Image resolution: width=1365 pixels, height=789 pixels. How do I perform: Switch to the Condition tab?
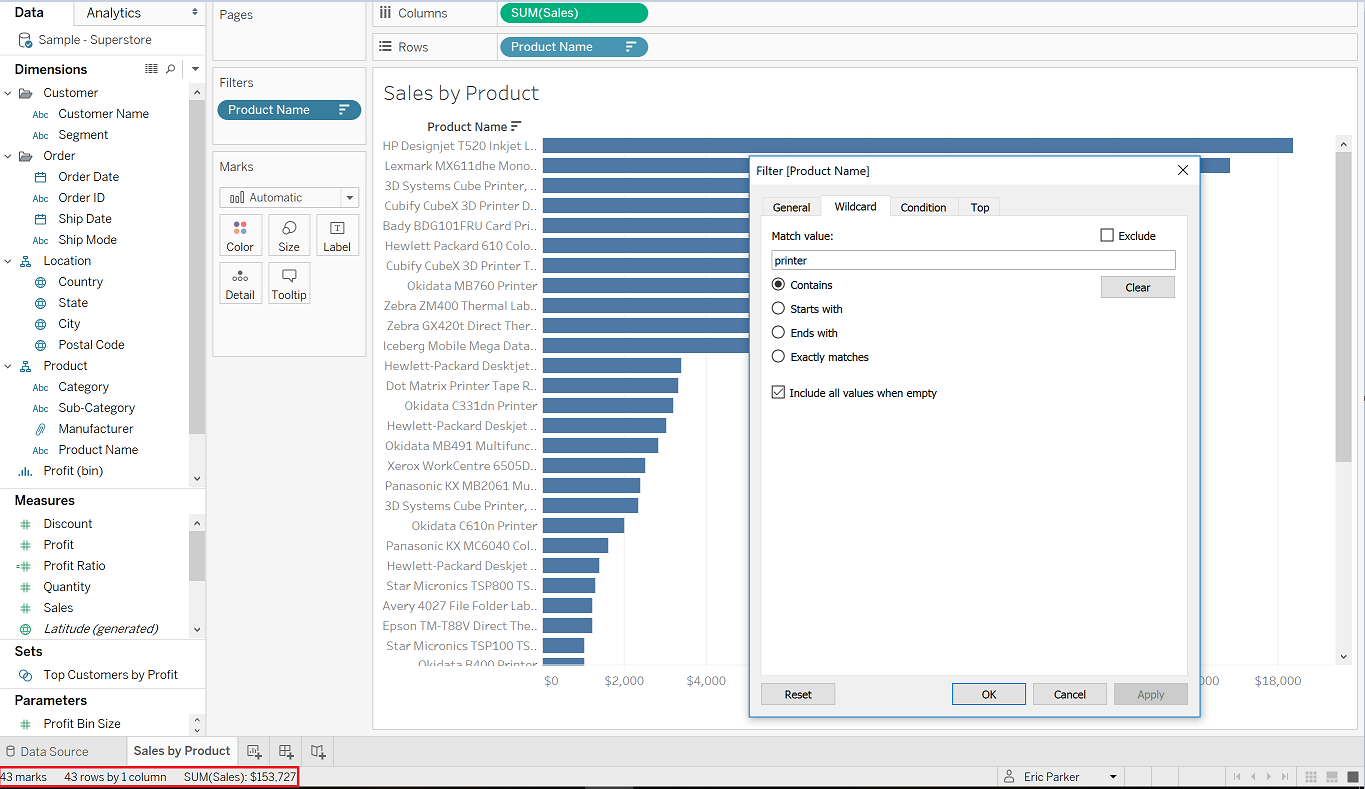923,207
